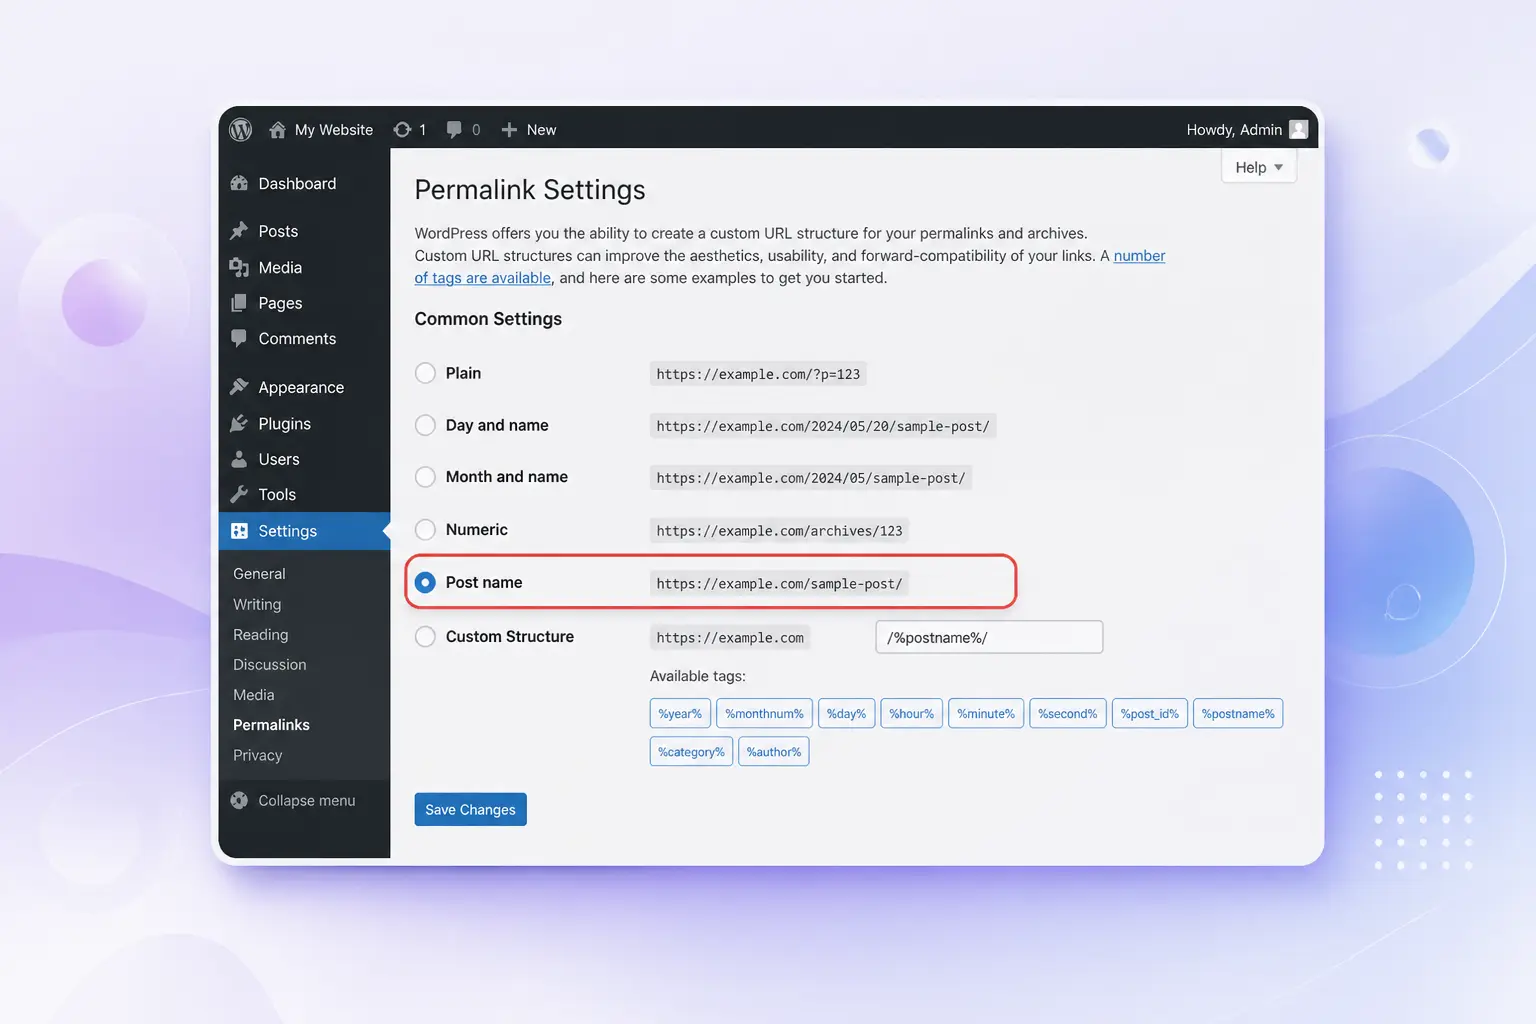Open the Howdy, Admin account menu
The height and width of the screenshot is (1024, 1536).
coord(1247,130)
